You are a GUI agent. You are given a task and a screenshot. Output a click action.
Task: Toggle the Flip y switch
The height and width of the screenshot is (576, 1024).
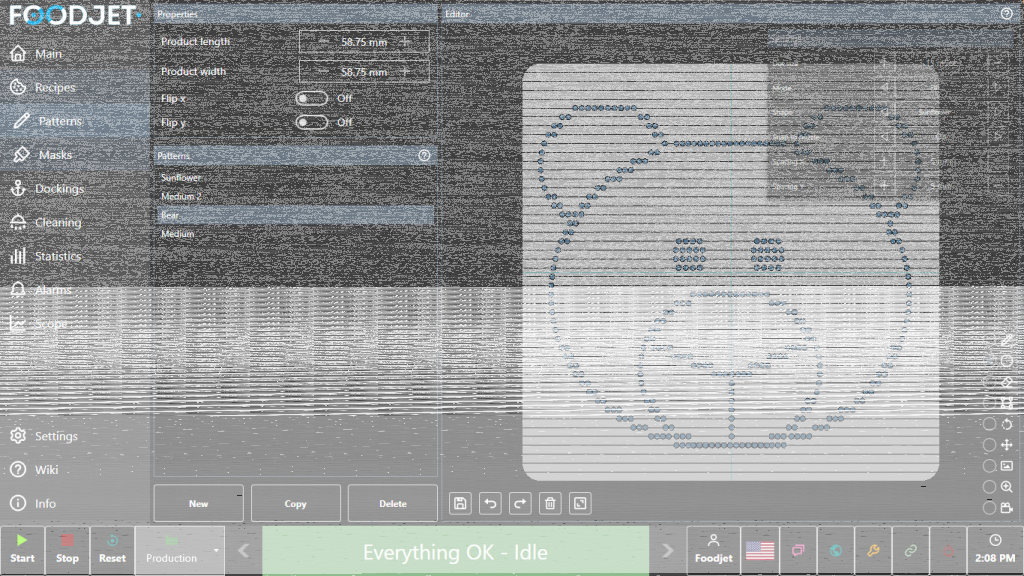tap(312, 122)
